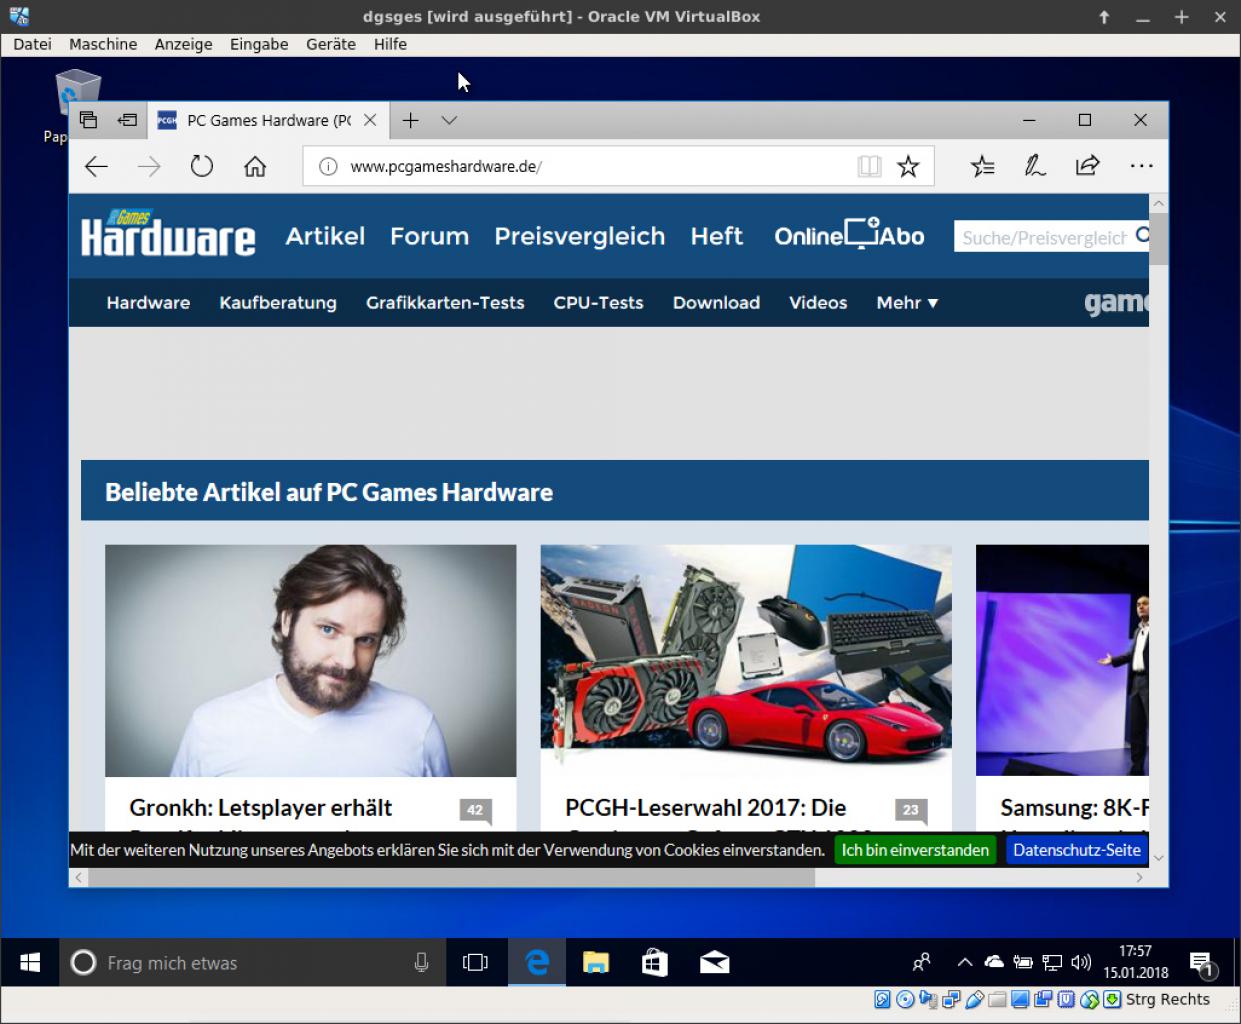Open Grafikkarten-Tests in the sub navigation

(445, 302)
